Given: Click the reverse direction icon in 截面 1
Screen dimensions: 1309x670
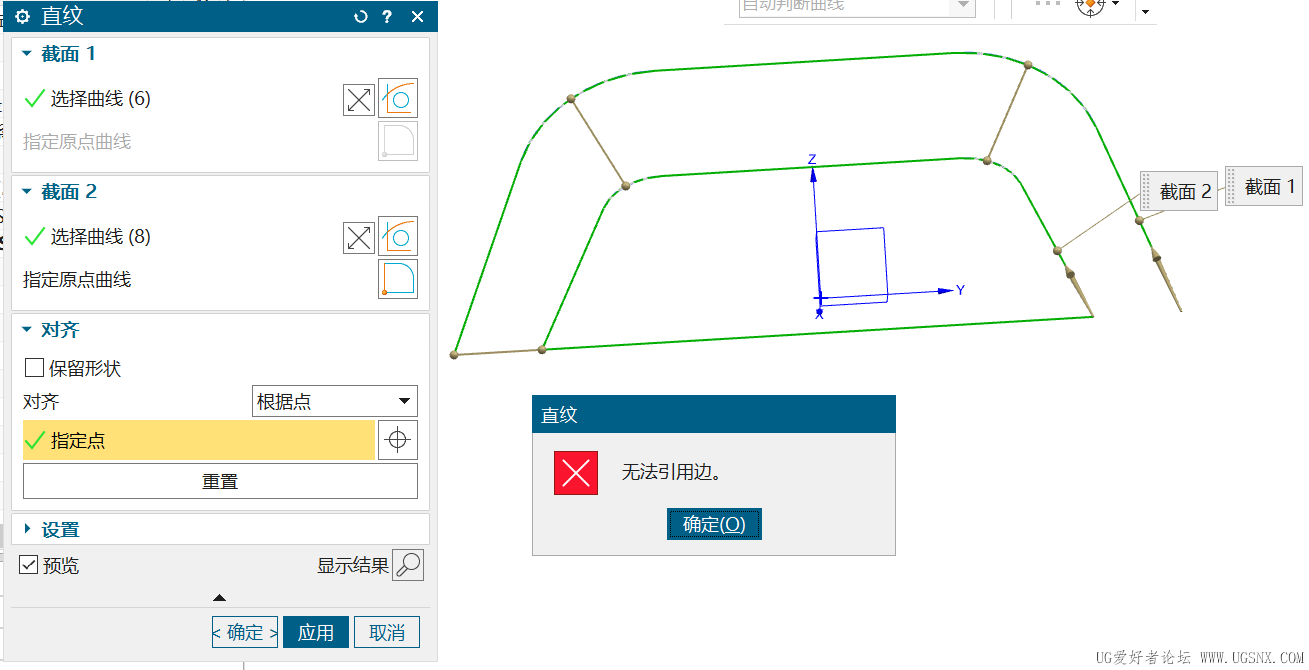Looking at the screenshot, I should [359, 99].
